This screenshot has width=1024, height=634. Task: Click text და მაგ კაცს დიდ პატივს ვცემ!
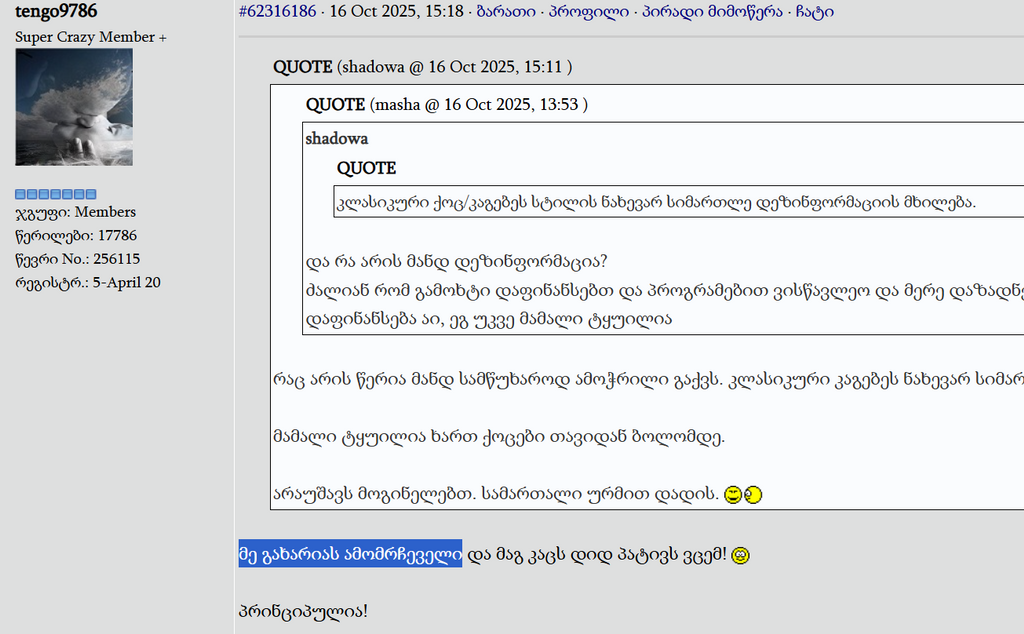tap(597, 554)
